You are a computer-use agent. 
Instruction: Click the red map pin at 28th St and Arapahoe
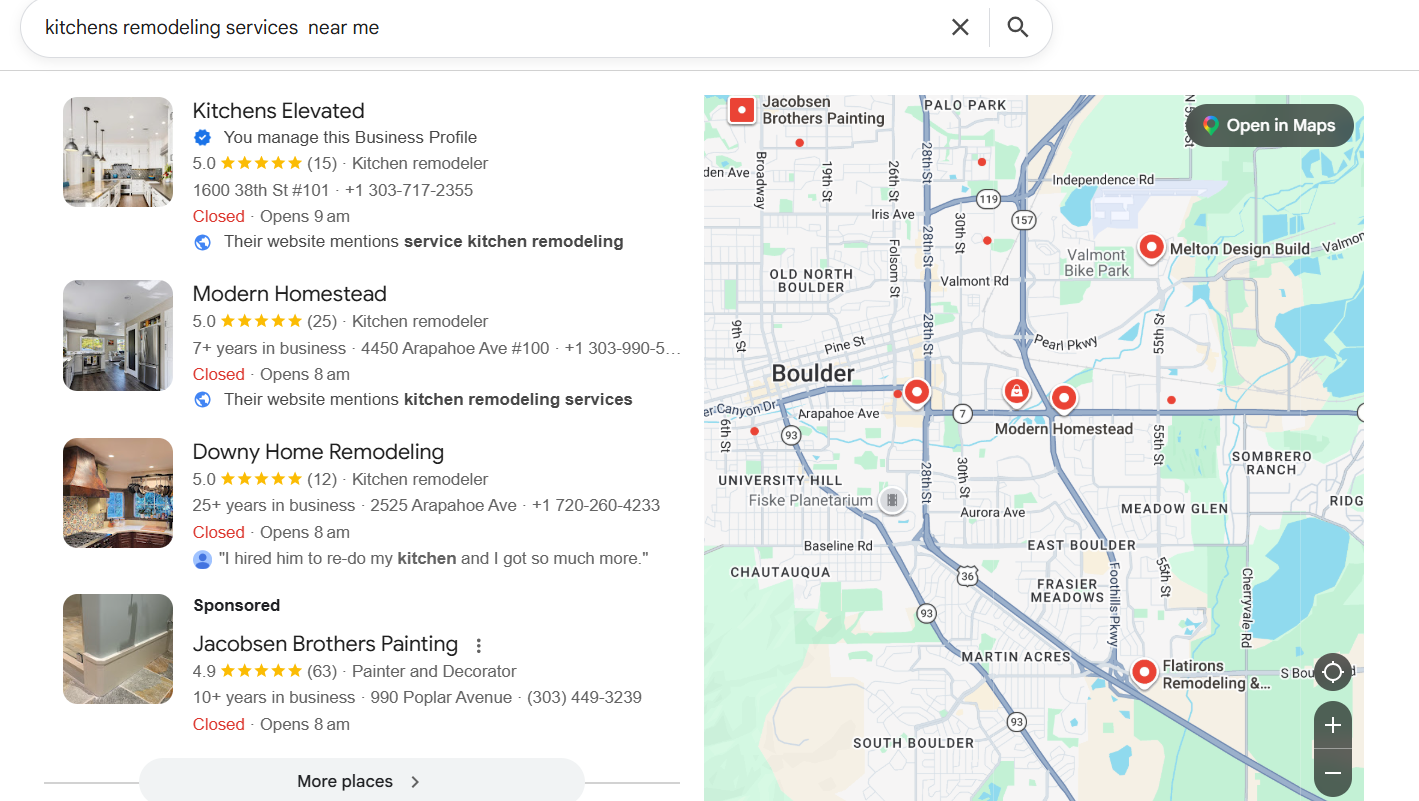point(916,392)
